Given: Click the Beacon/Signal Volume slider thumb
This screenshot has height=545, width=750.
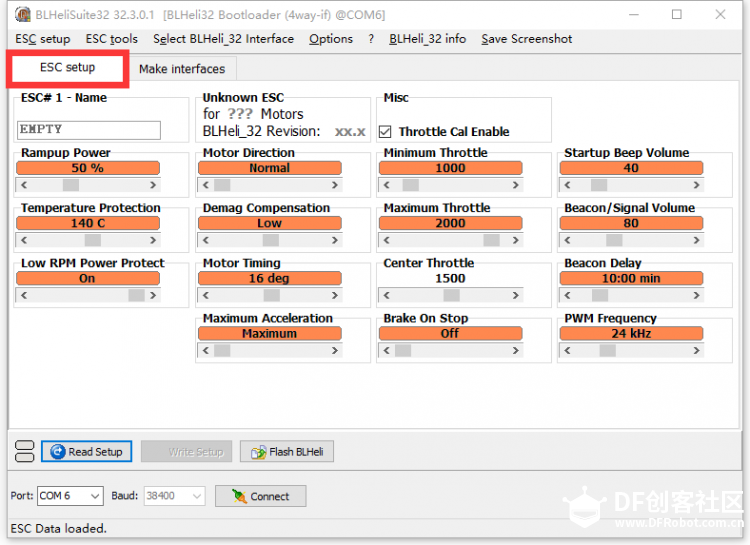Looking at the screenshot, I should (x=614, y=240).
